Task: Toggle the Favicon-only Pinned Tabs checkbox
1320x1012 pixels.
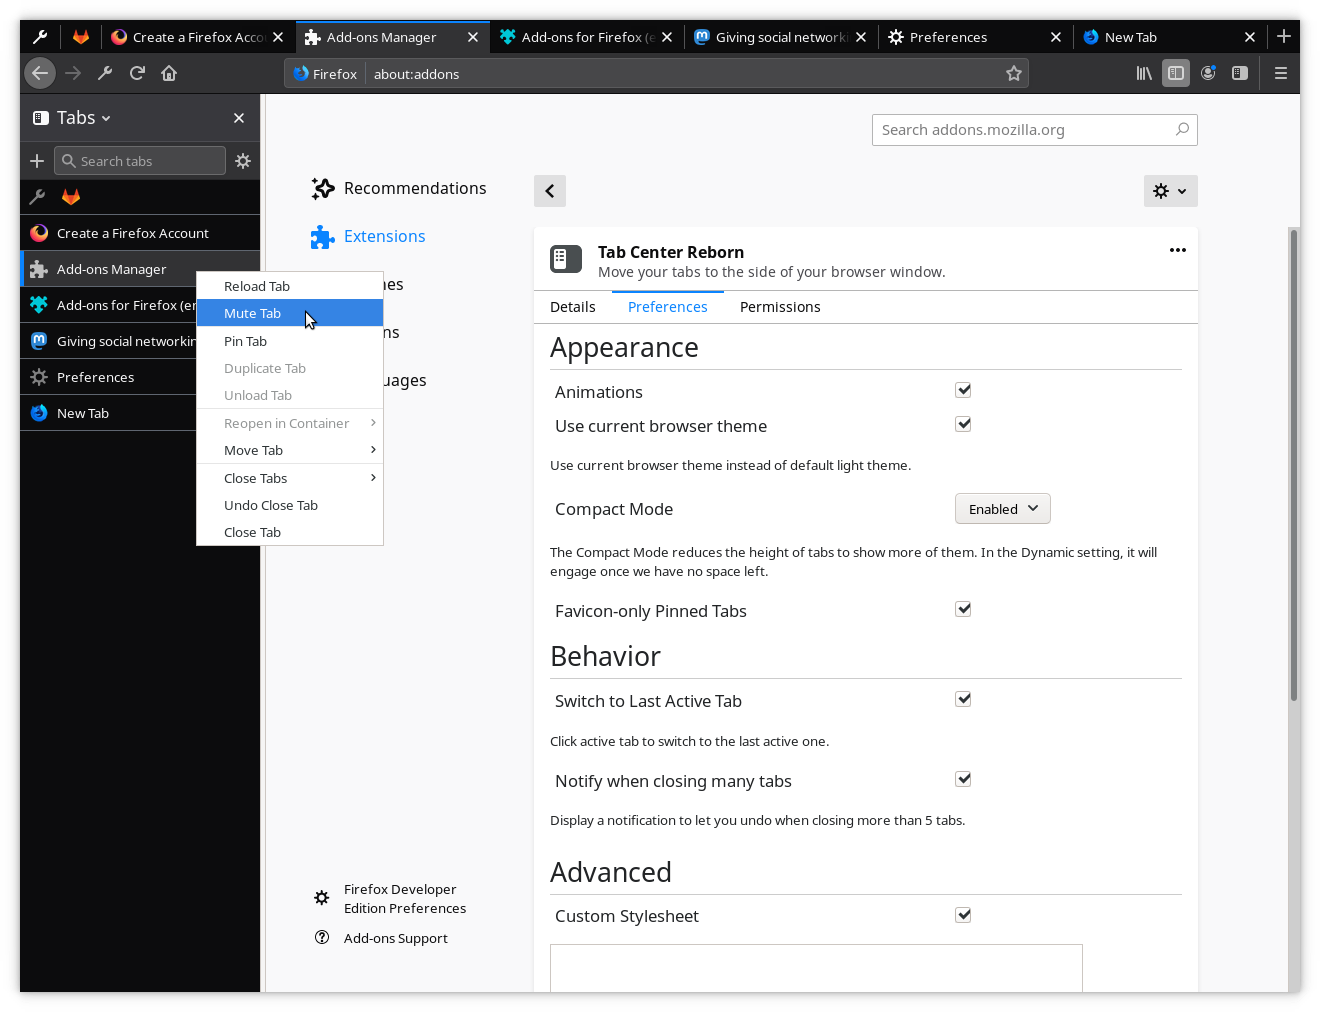Action: tap(963, 609)
